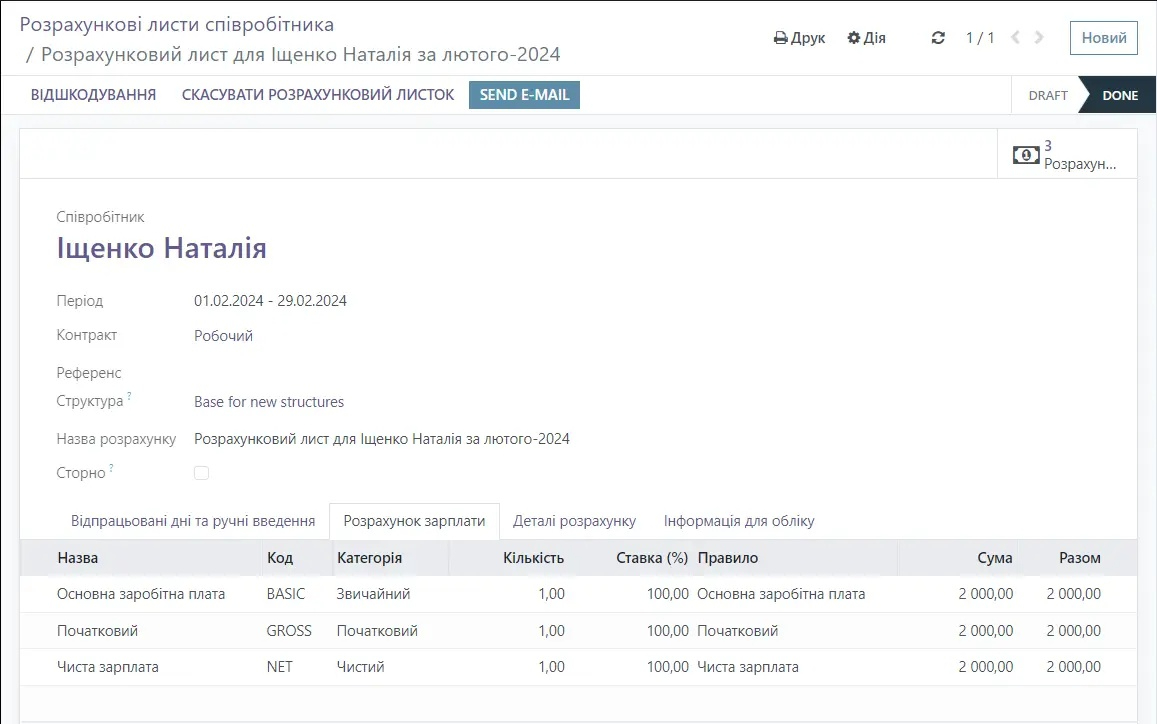
Task: Click the Назва розрахунку field value
Action: 381,438
